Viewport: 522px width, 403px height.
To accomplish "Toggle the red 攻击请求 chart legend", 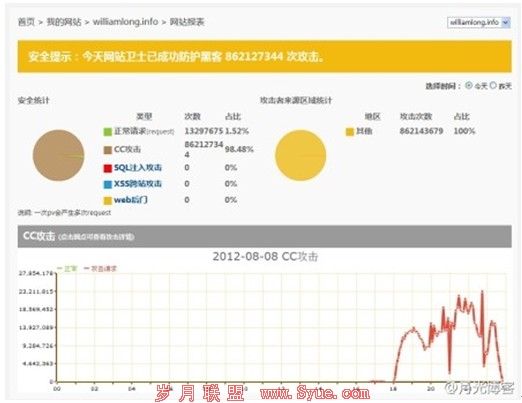I will (100, 268).
